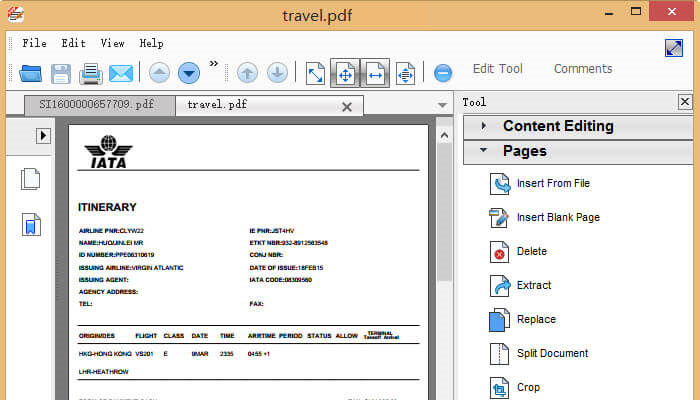Viewport: 700px width, 400px height.
Task: Switch to the SI1600000657709.pdf tab
Action: coord(96,104)
